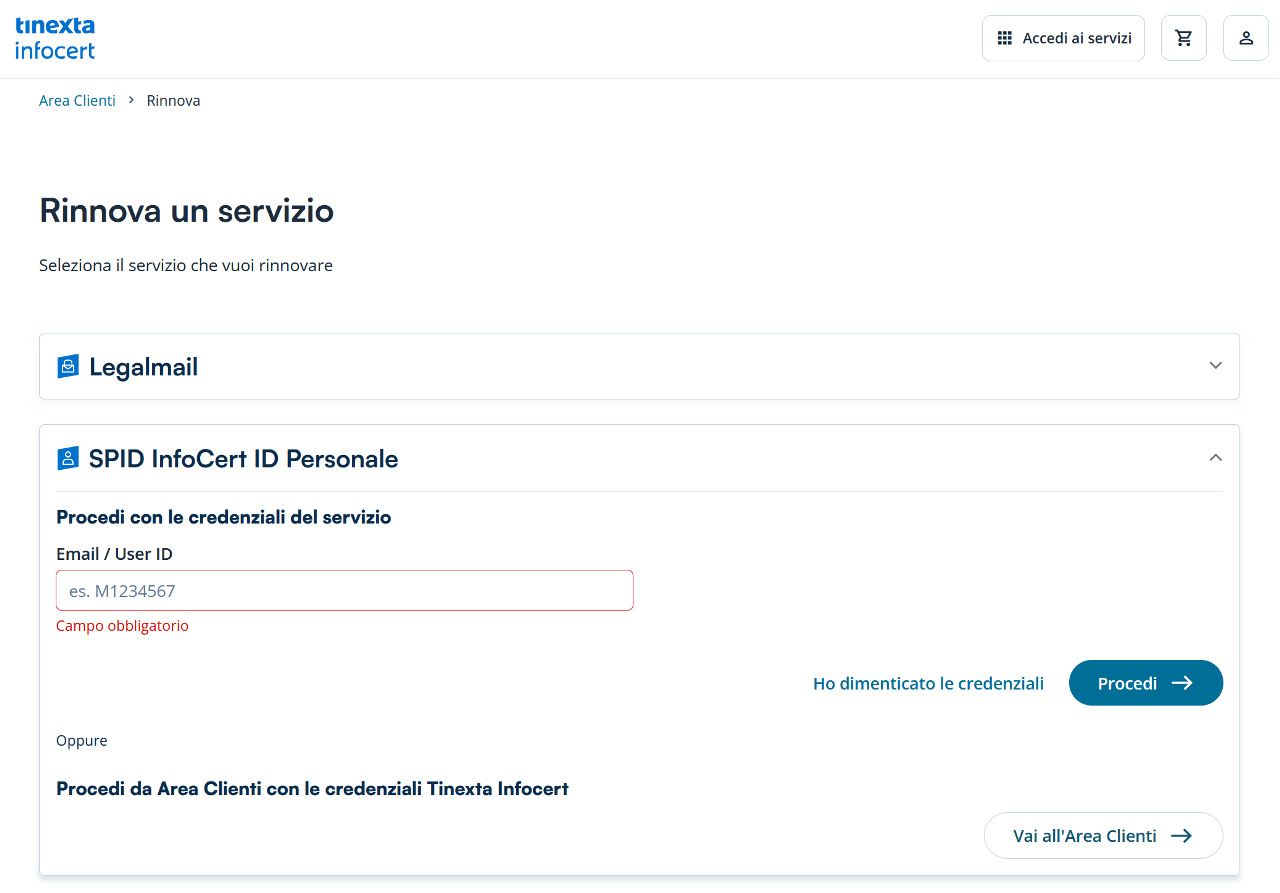Focus the Email / User ID input field

344,591
